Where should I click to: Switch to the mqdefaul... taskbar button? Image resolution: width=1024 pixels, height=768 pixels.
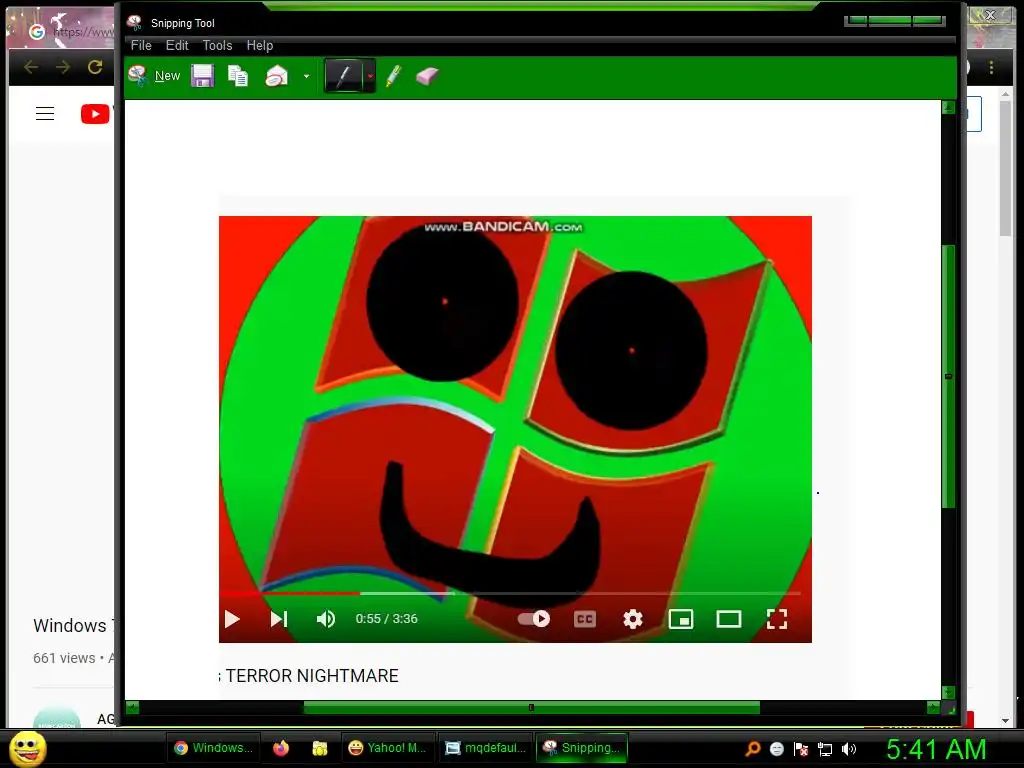[x=486, y=748]
